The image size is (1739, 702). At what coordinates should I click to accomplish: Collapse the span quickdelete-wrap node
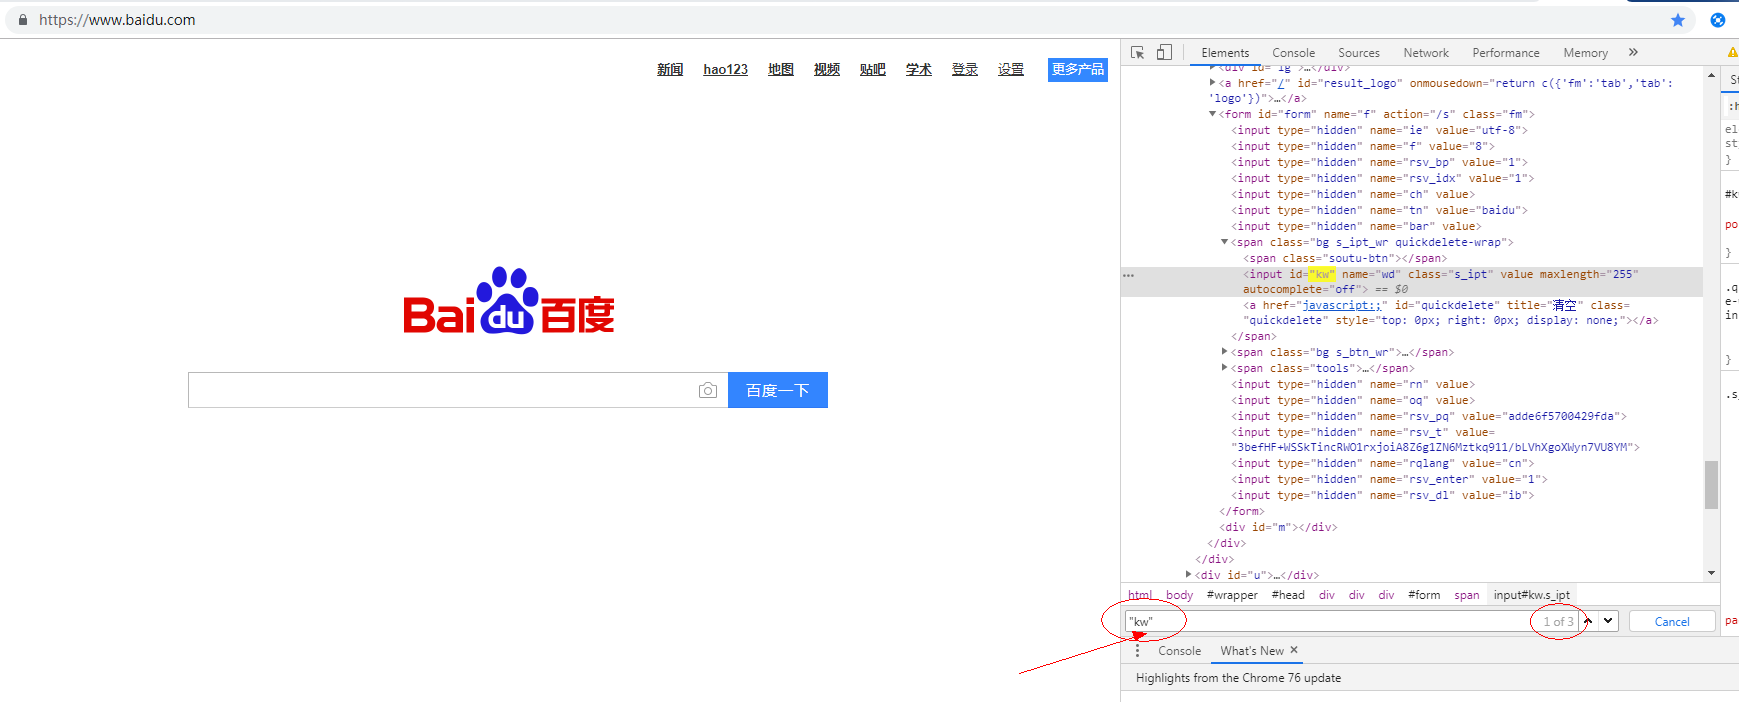[1225, 242]
